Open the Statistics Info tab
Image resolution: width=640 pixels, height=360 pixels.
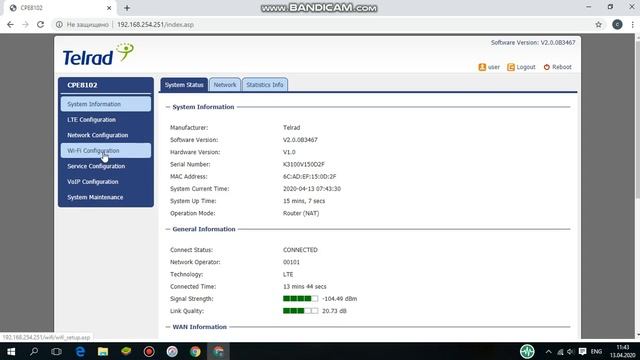pos(264,84)
